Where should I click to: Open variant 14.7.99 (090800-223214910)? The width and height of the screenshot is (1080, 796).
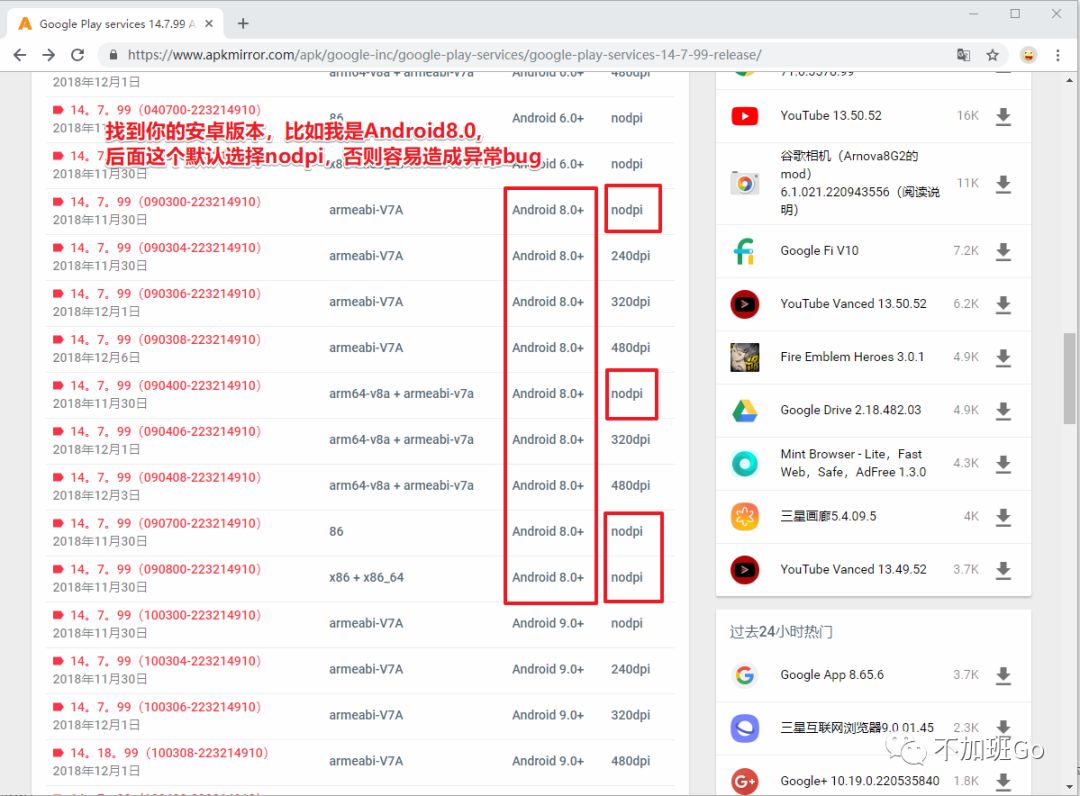(x=165, y=569)
